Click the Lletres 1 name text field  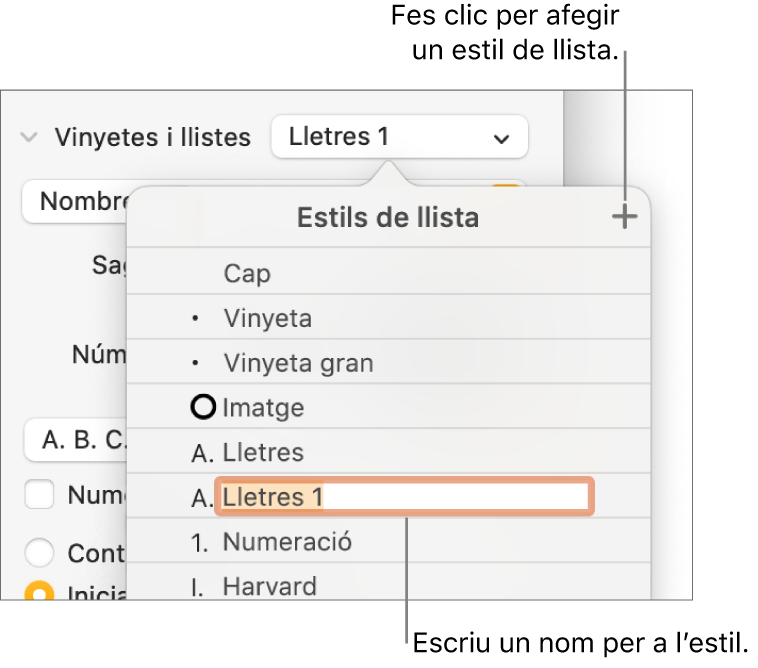404,496
